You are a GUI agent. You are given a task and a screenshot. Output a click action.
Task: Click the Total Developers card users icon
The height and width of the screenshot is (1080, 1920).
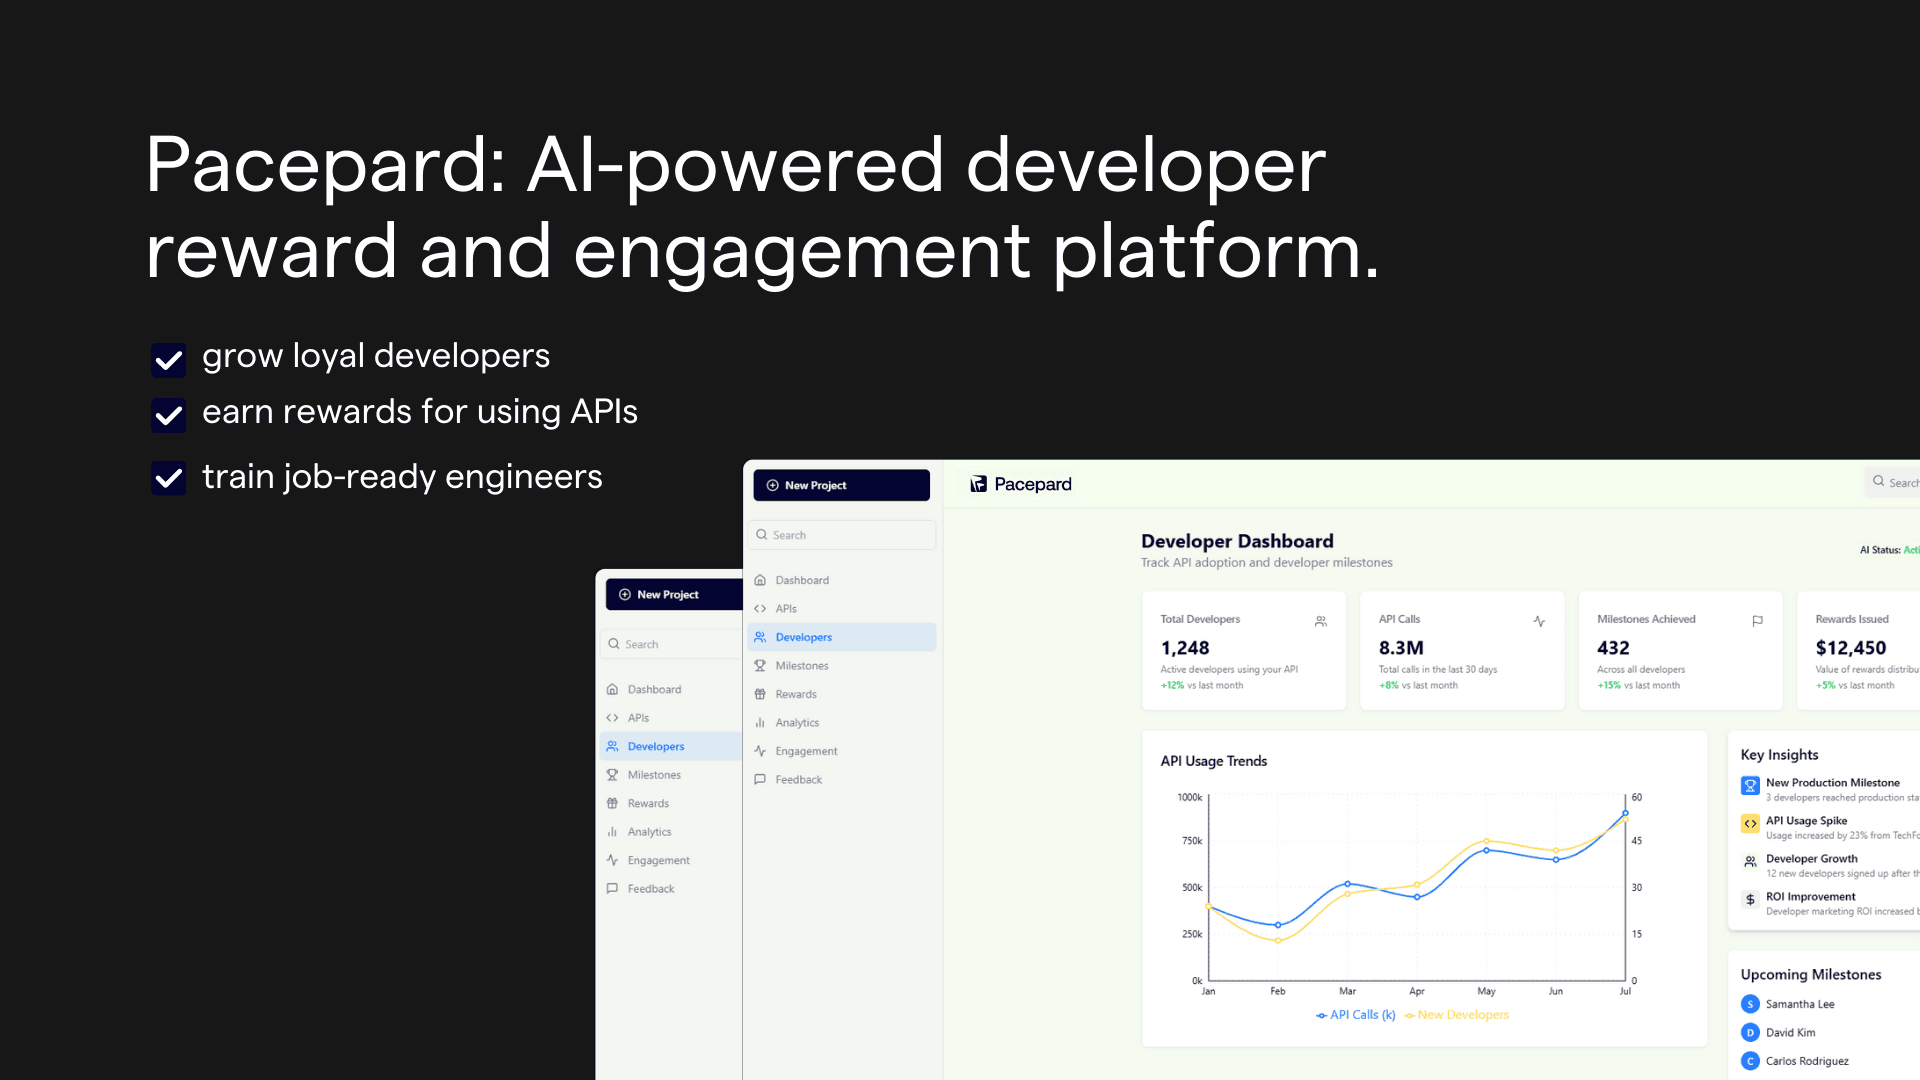(x=1320, y=621)
